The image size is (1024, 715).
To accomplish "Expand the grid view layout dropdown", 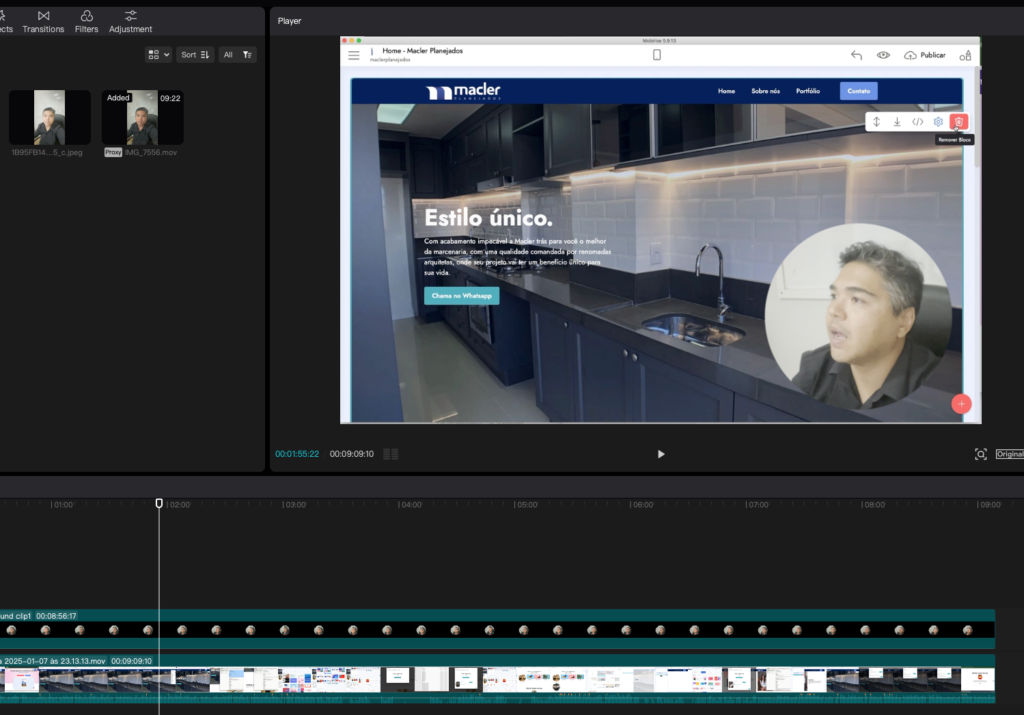I will (158, 55).
